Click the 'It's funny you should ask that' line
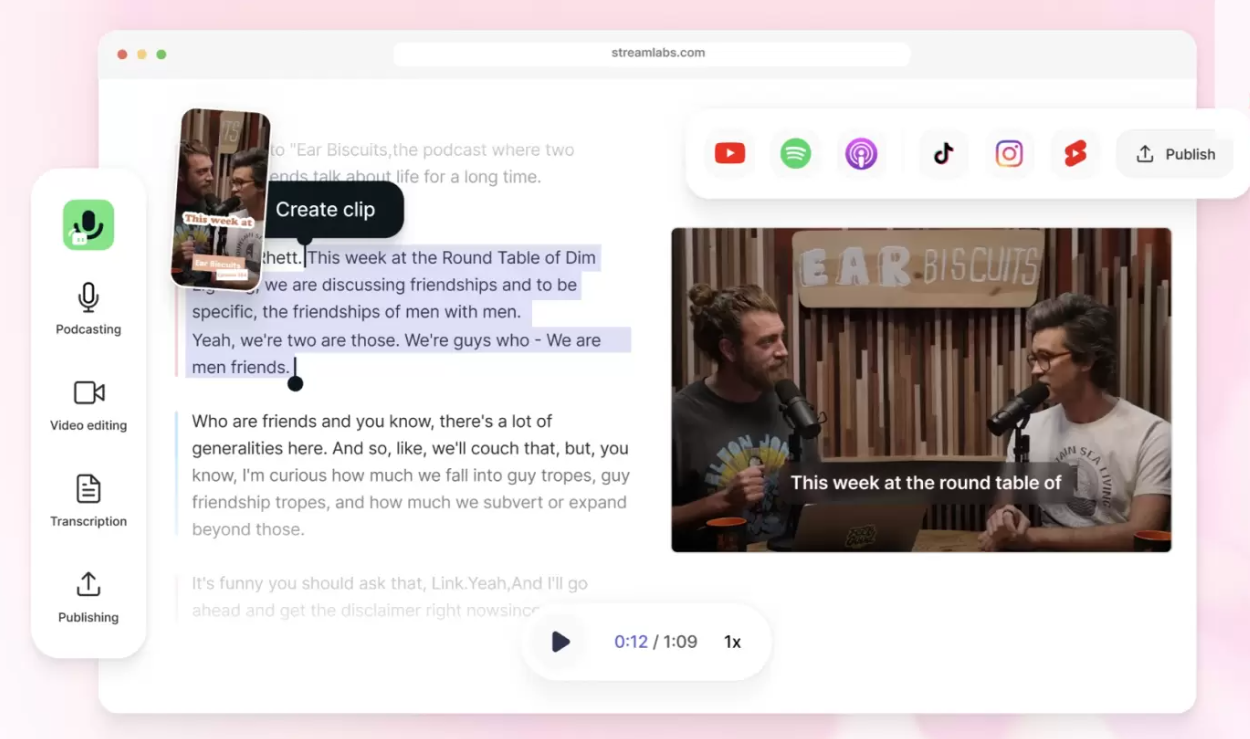Image resolution: width=1250 pixels, height=739 pixels. [x=390, y=583]
